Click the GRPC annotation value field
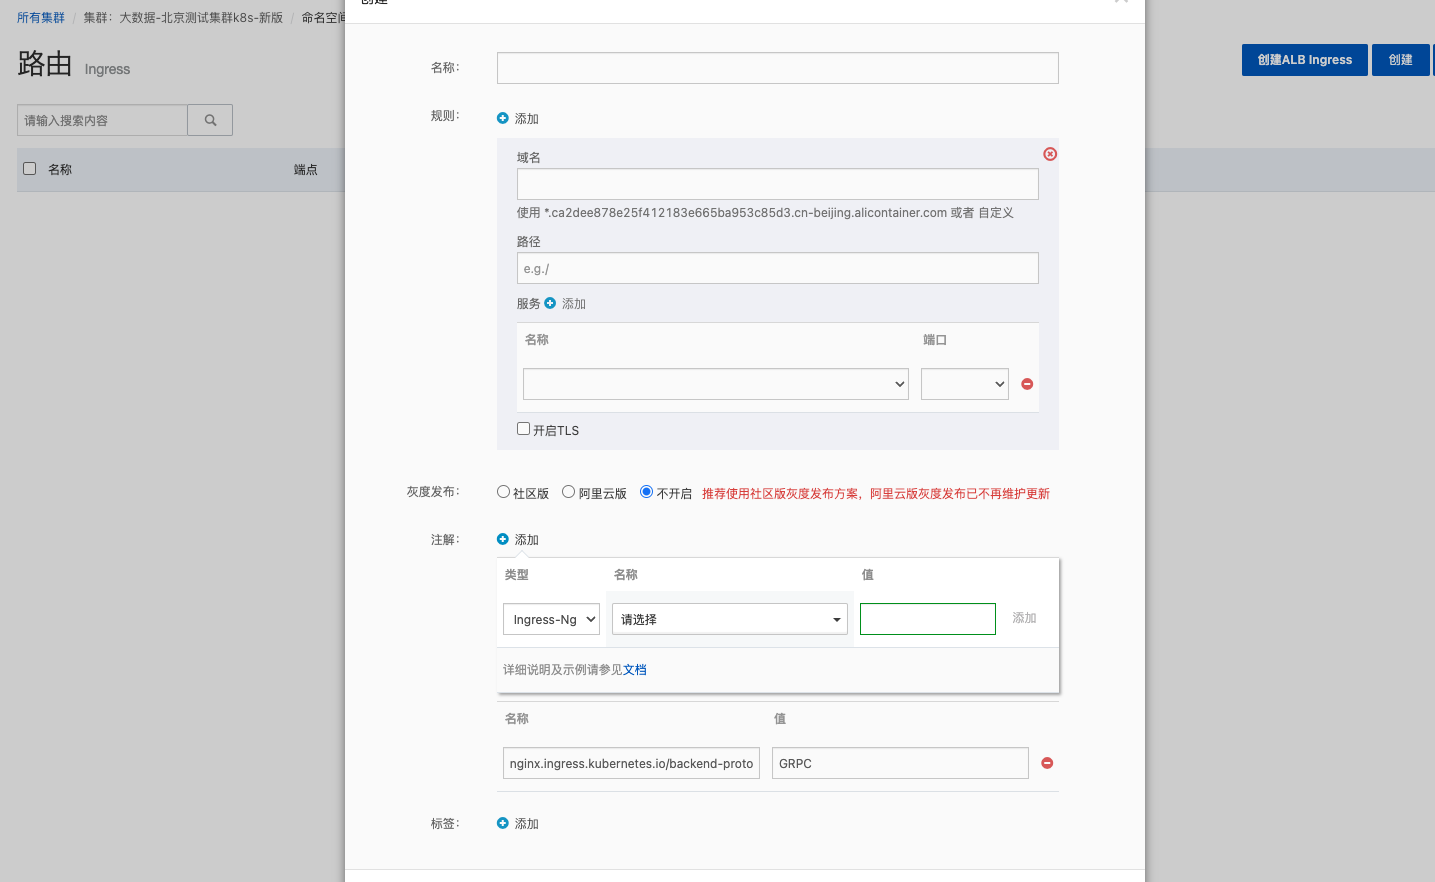This screenshot has width=1435, height=882. [x=900, y=763]
